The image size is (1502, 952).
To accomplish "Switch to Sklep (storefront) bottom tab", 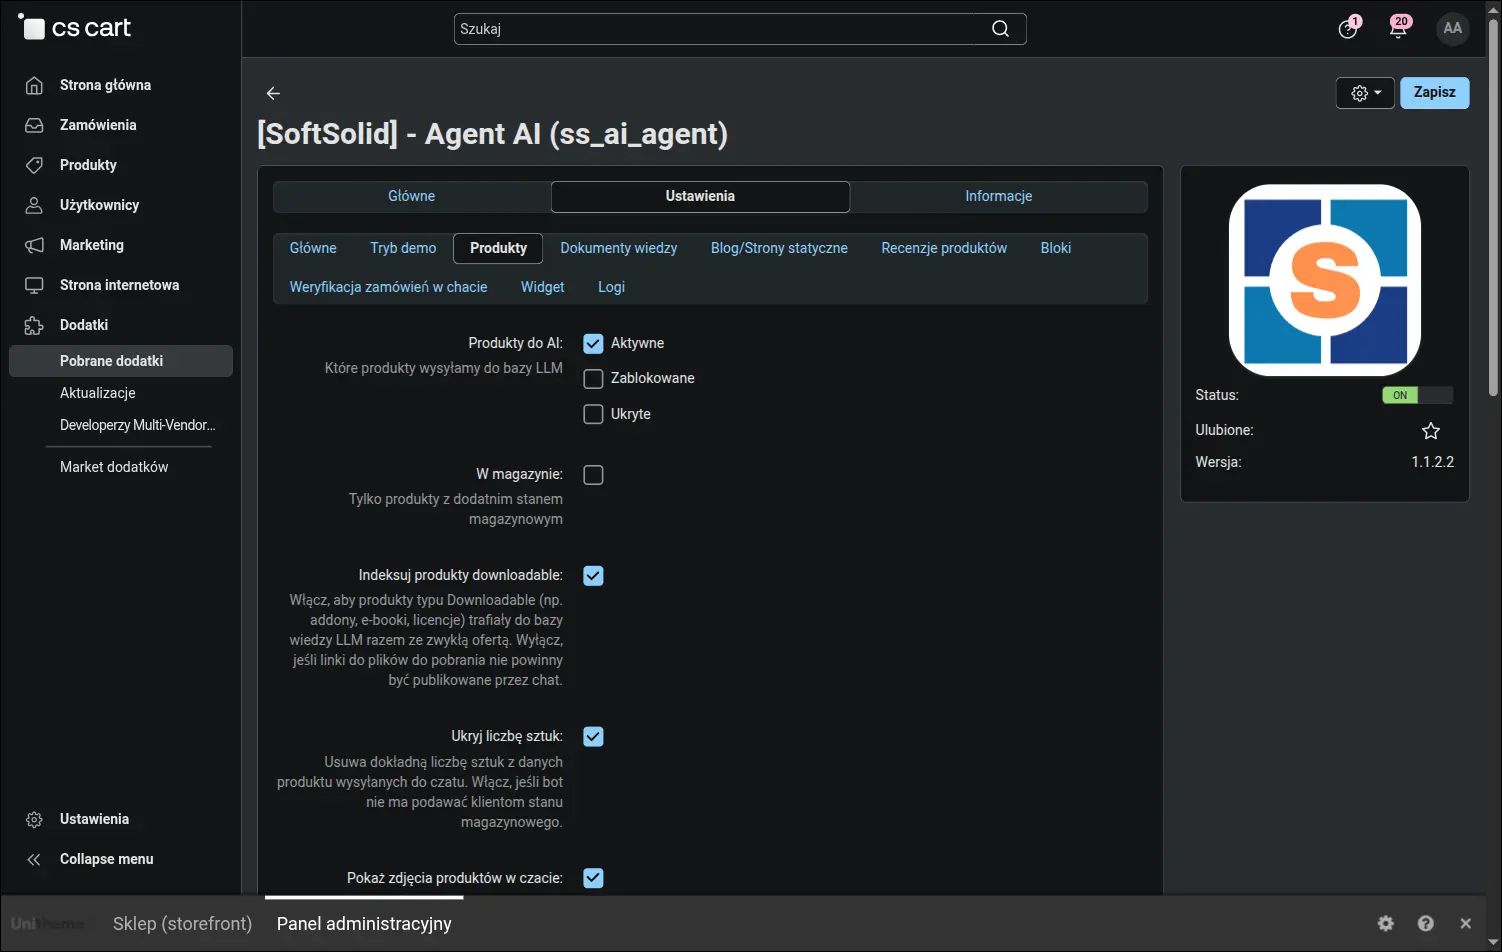I will point(182,923).
